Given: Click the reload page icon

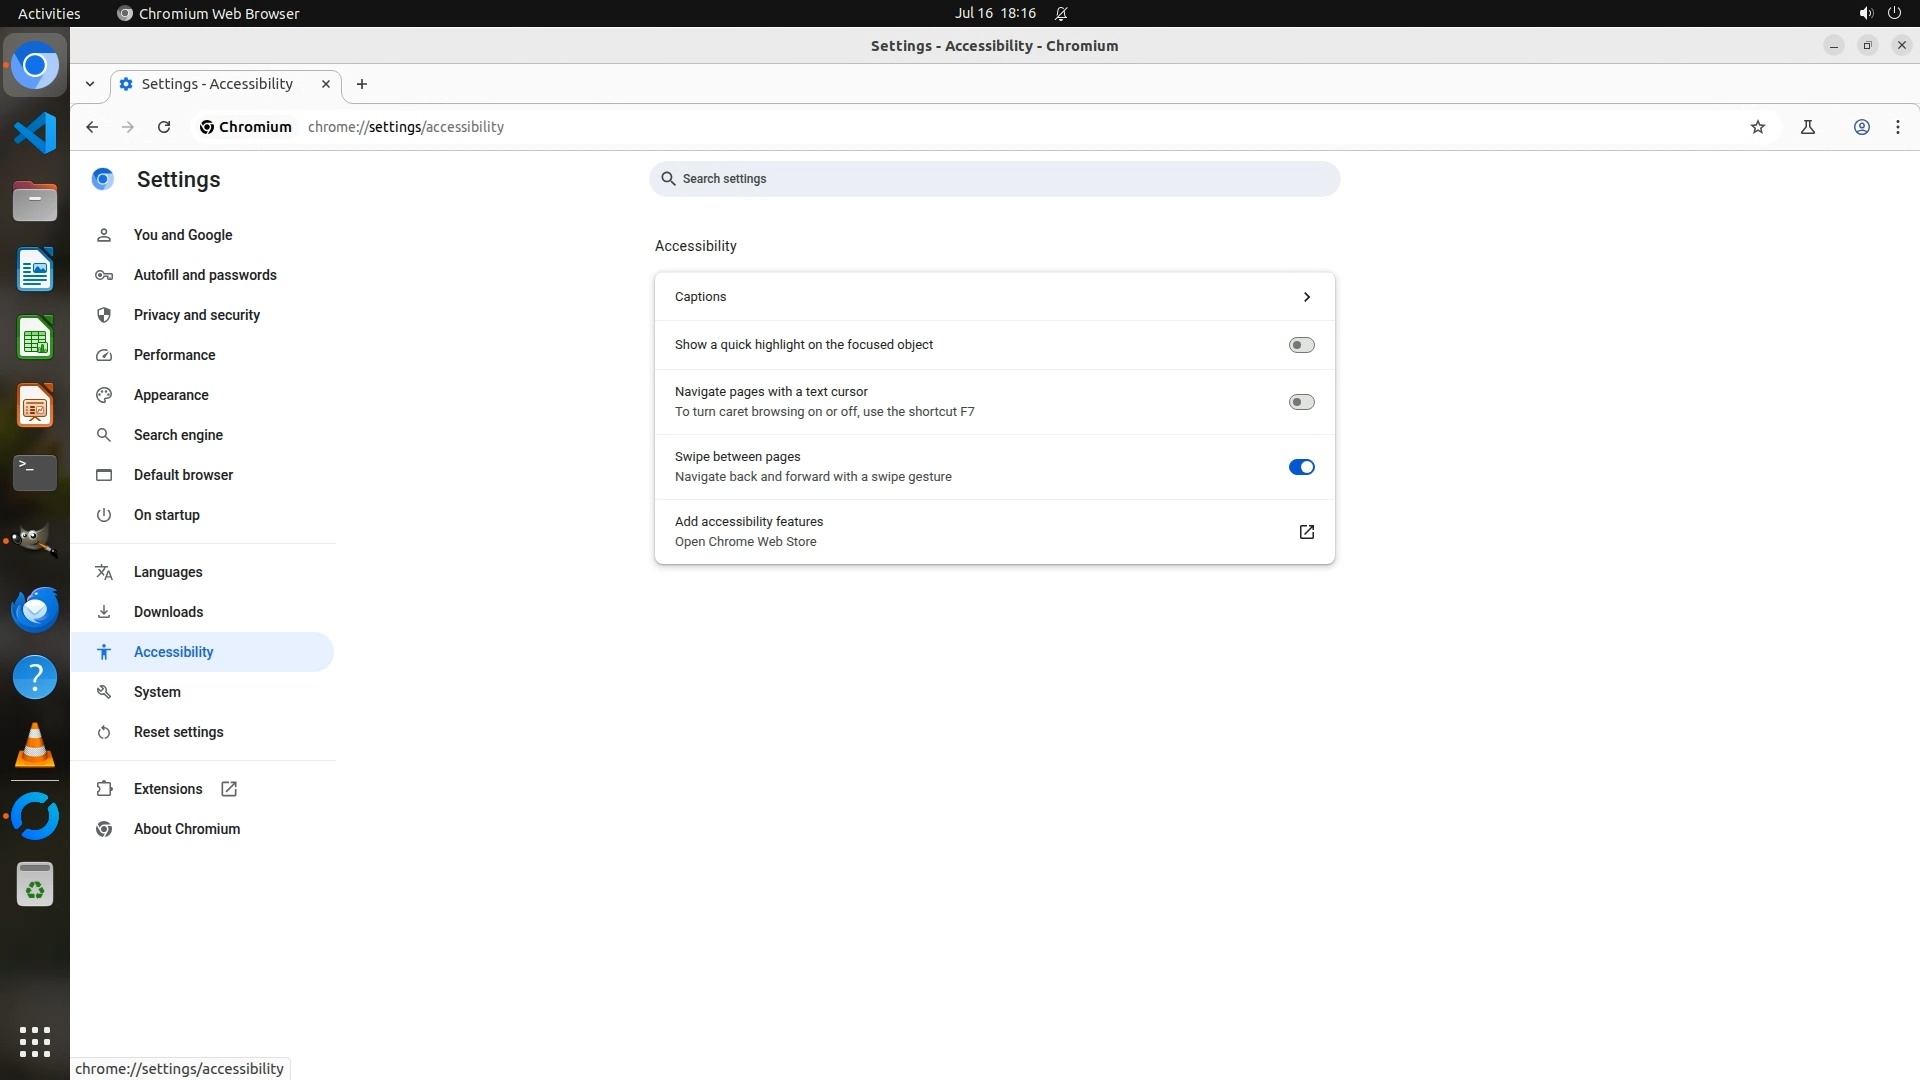Looking at the screenshot, I should [x=164, y=127].
